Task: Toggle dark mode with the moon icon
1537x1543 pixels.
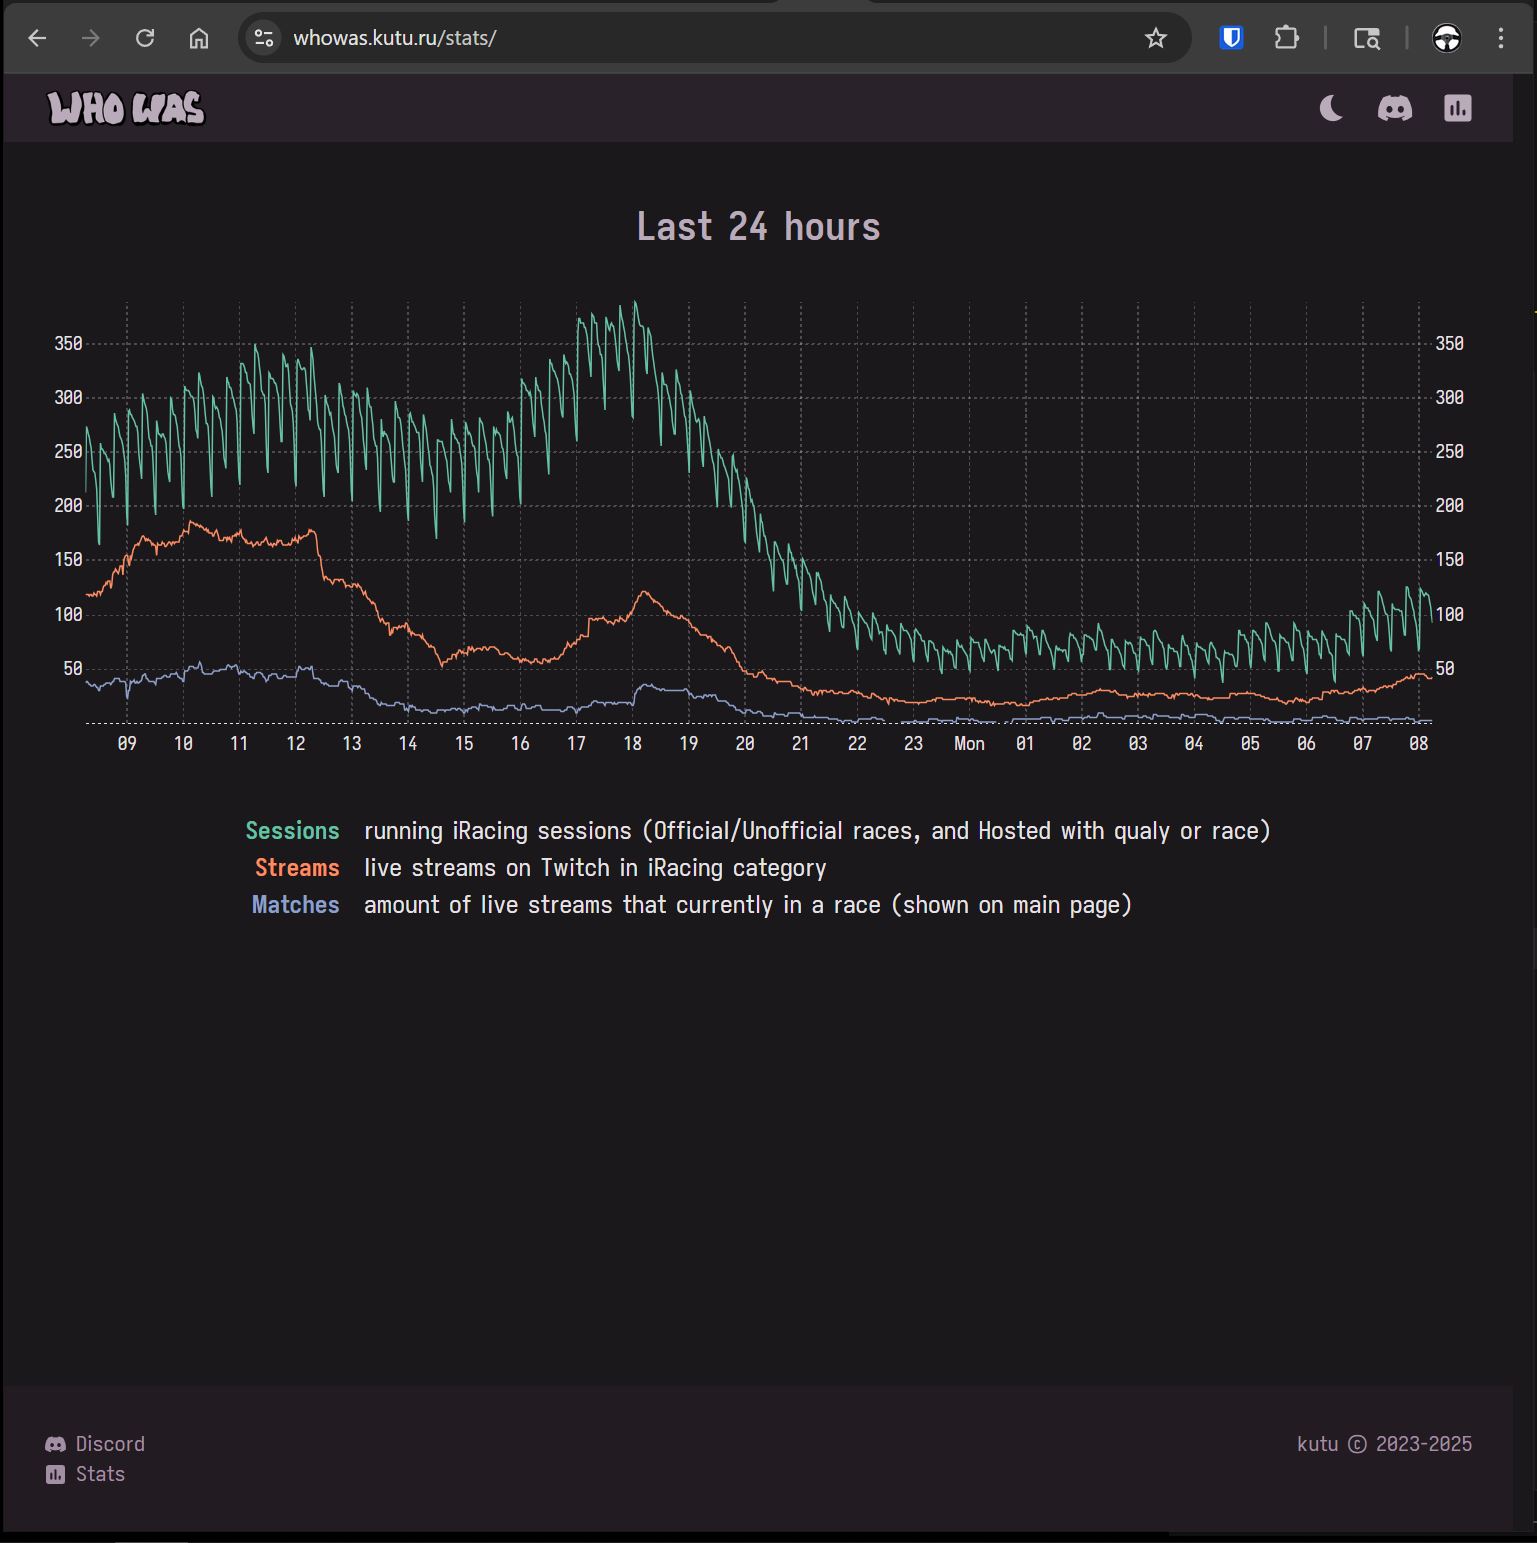Action: tap(1331, 108)
